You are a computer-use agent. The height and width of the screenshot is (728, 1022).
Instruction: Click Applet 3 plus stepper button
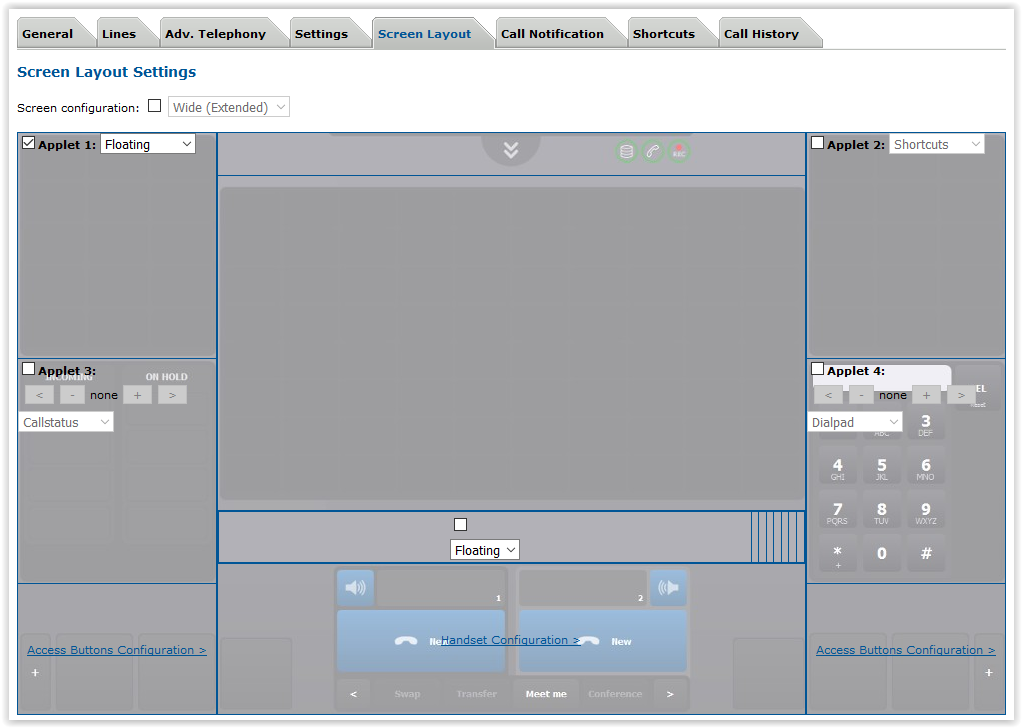[x=138, y=395]
